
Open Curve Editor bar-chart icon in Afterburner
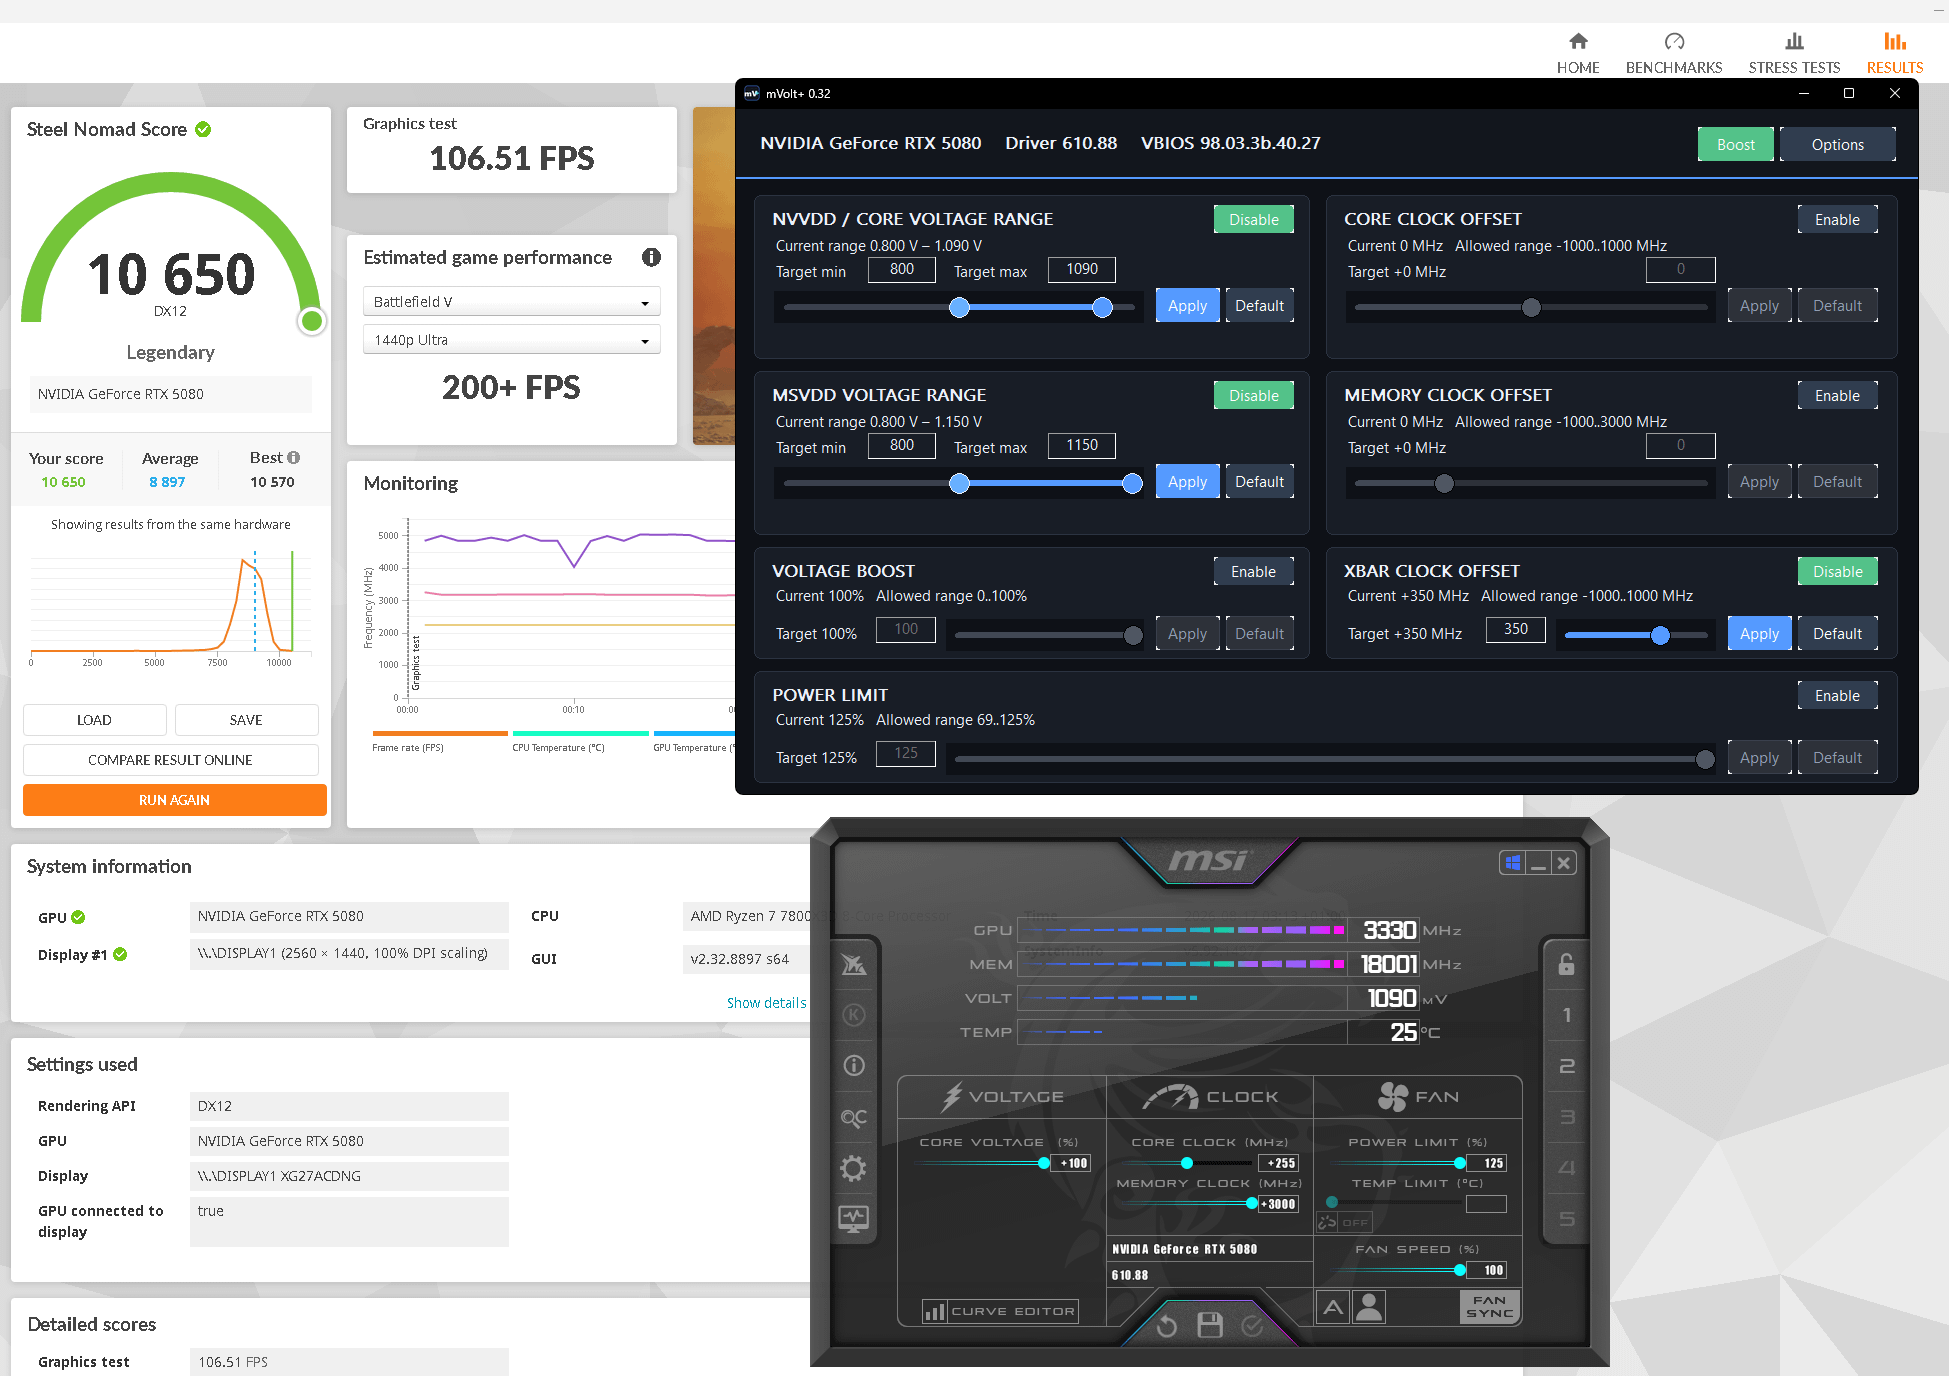click(934, 1311)
